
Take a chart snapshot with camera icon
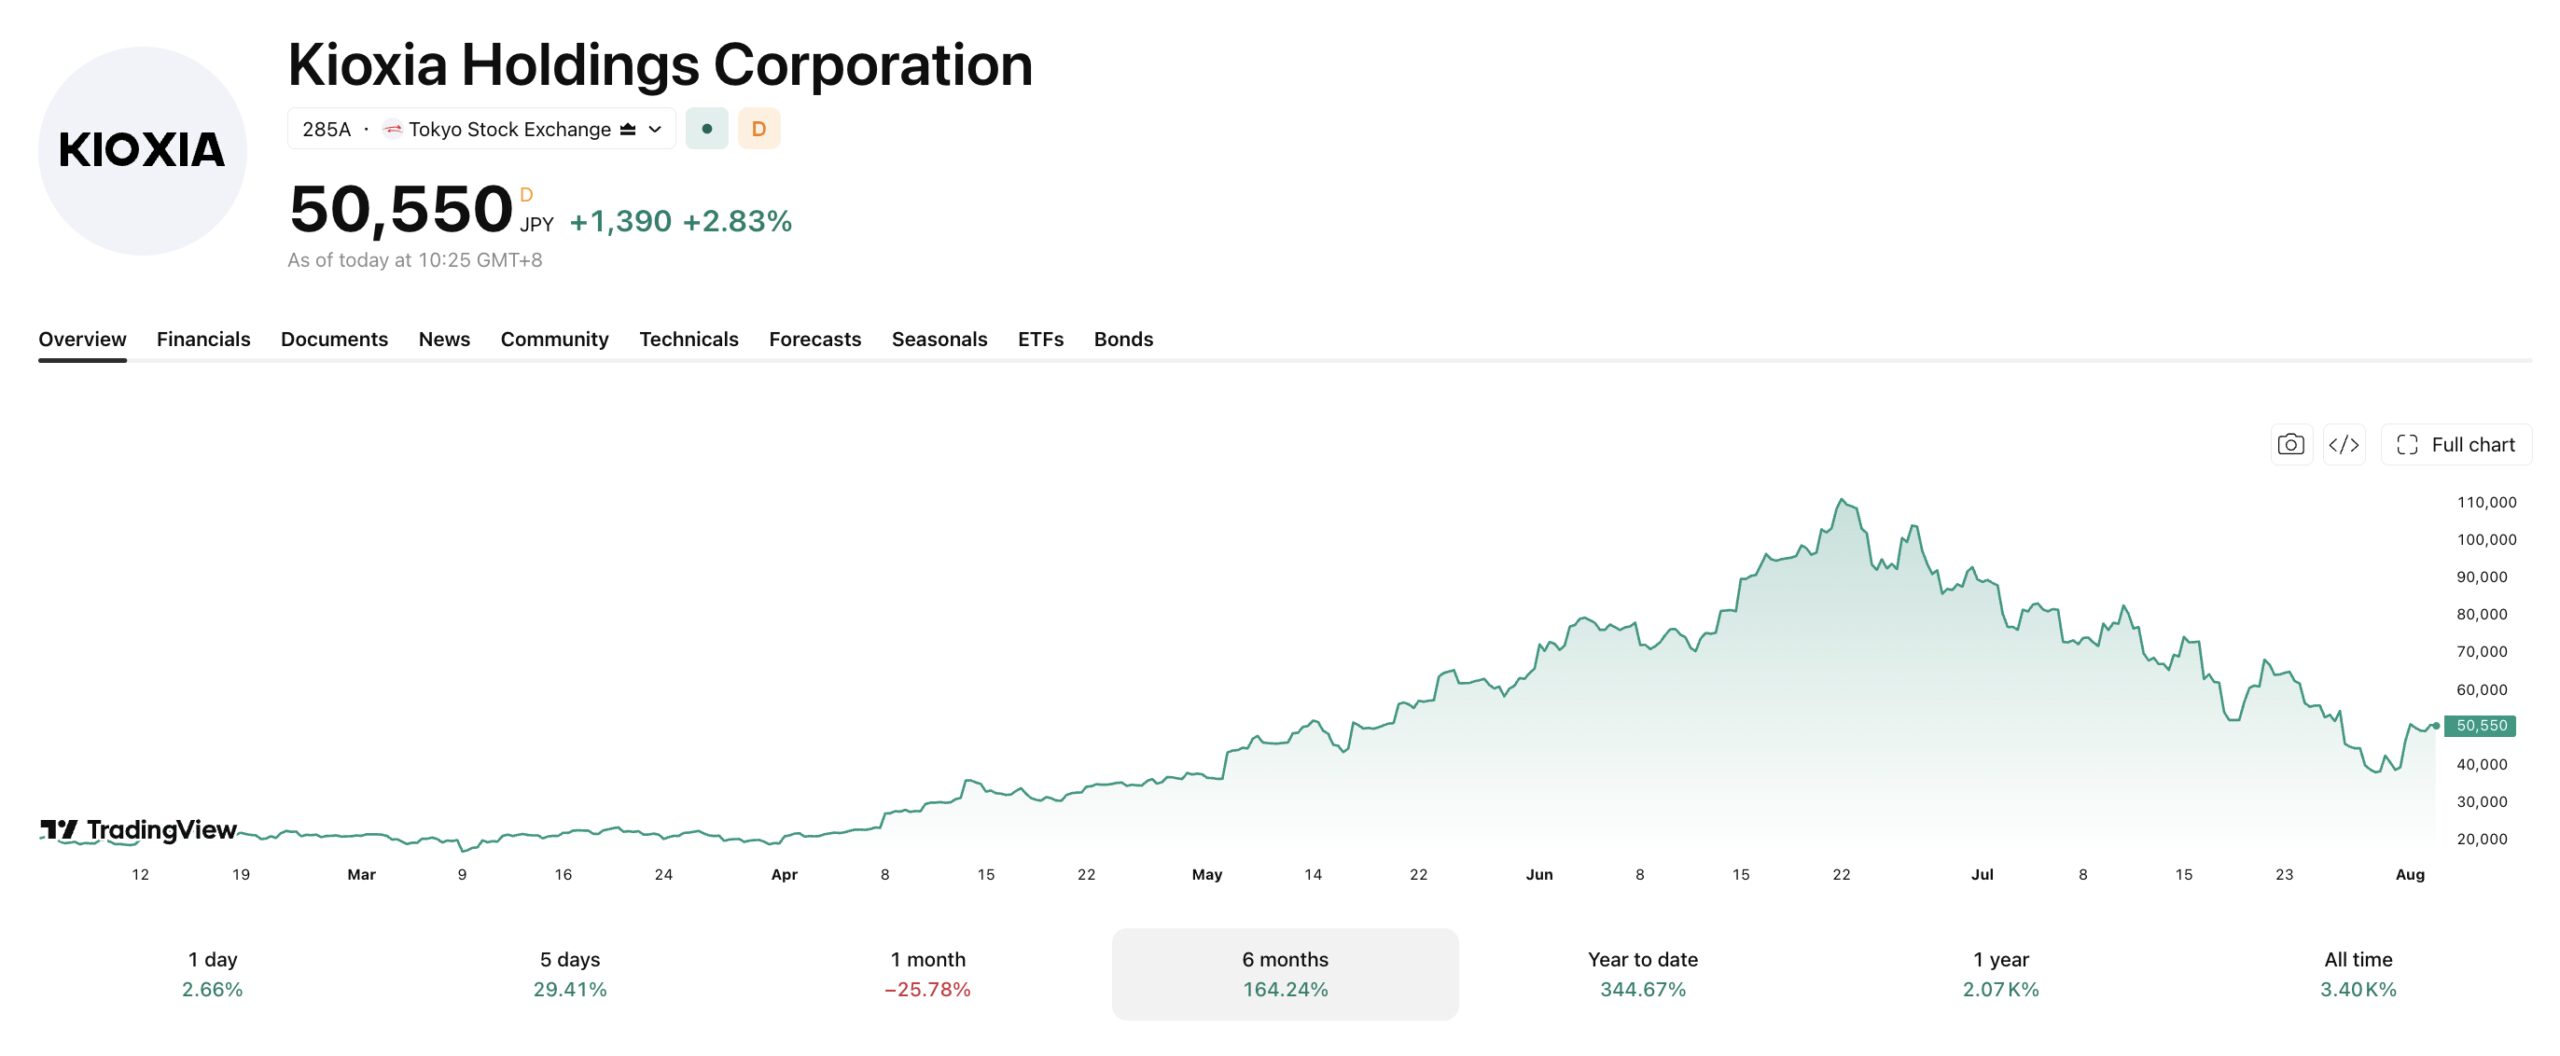2291,445
